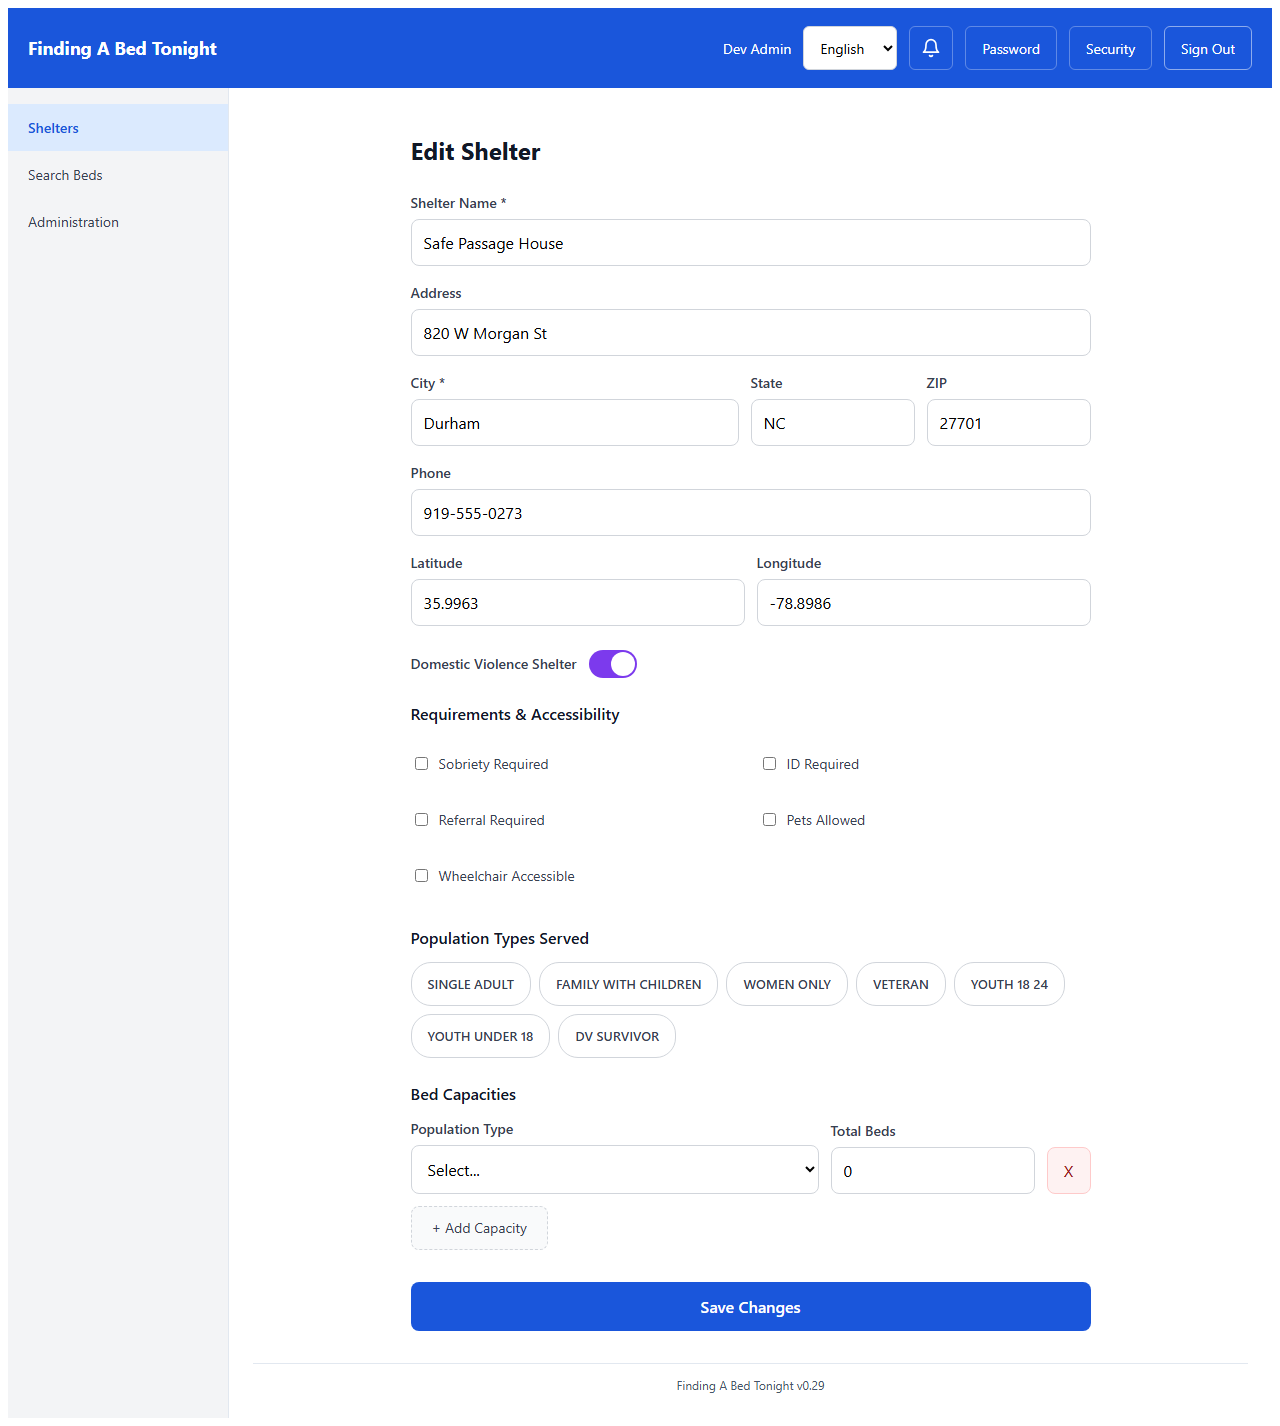Screen dimensions: 1280x1426
Task: Open the notifications bell
Action: (930, 47)
